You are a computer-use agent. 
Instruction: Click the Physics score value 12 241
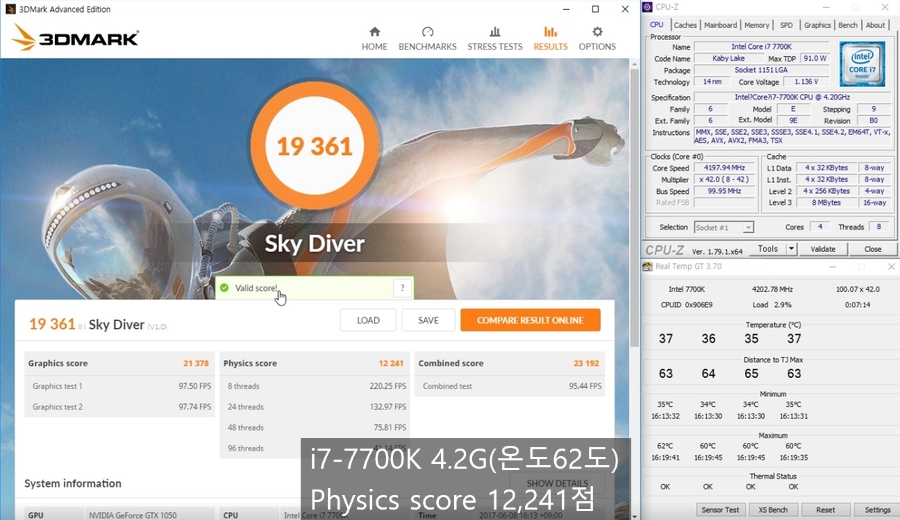[x=391, y=363]
